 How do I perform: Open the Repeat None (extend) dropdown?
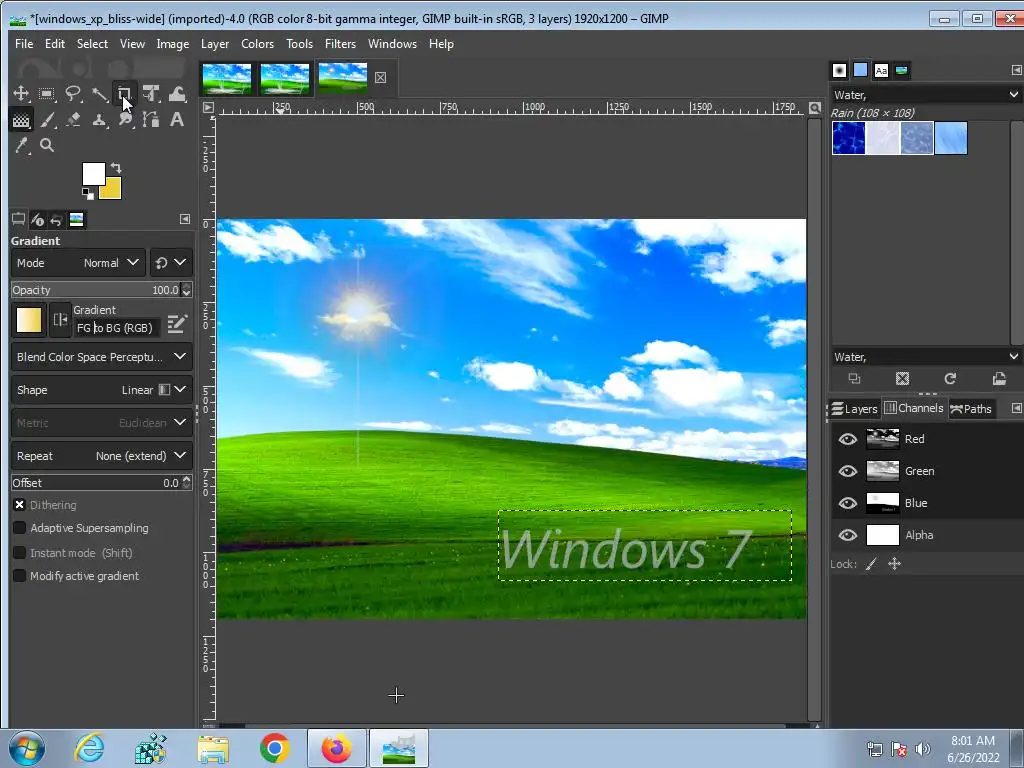pyautogui.click(x=102, y=456)
